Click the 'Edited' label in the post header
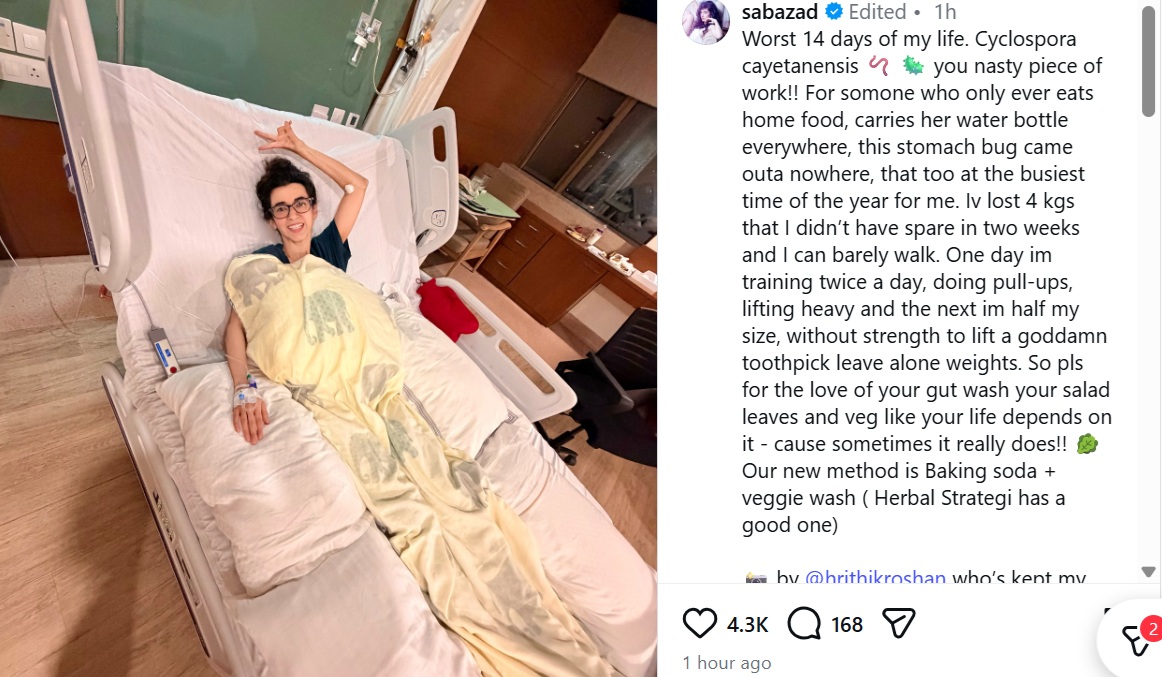The image size is (1162, 677). [877, 12]
